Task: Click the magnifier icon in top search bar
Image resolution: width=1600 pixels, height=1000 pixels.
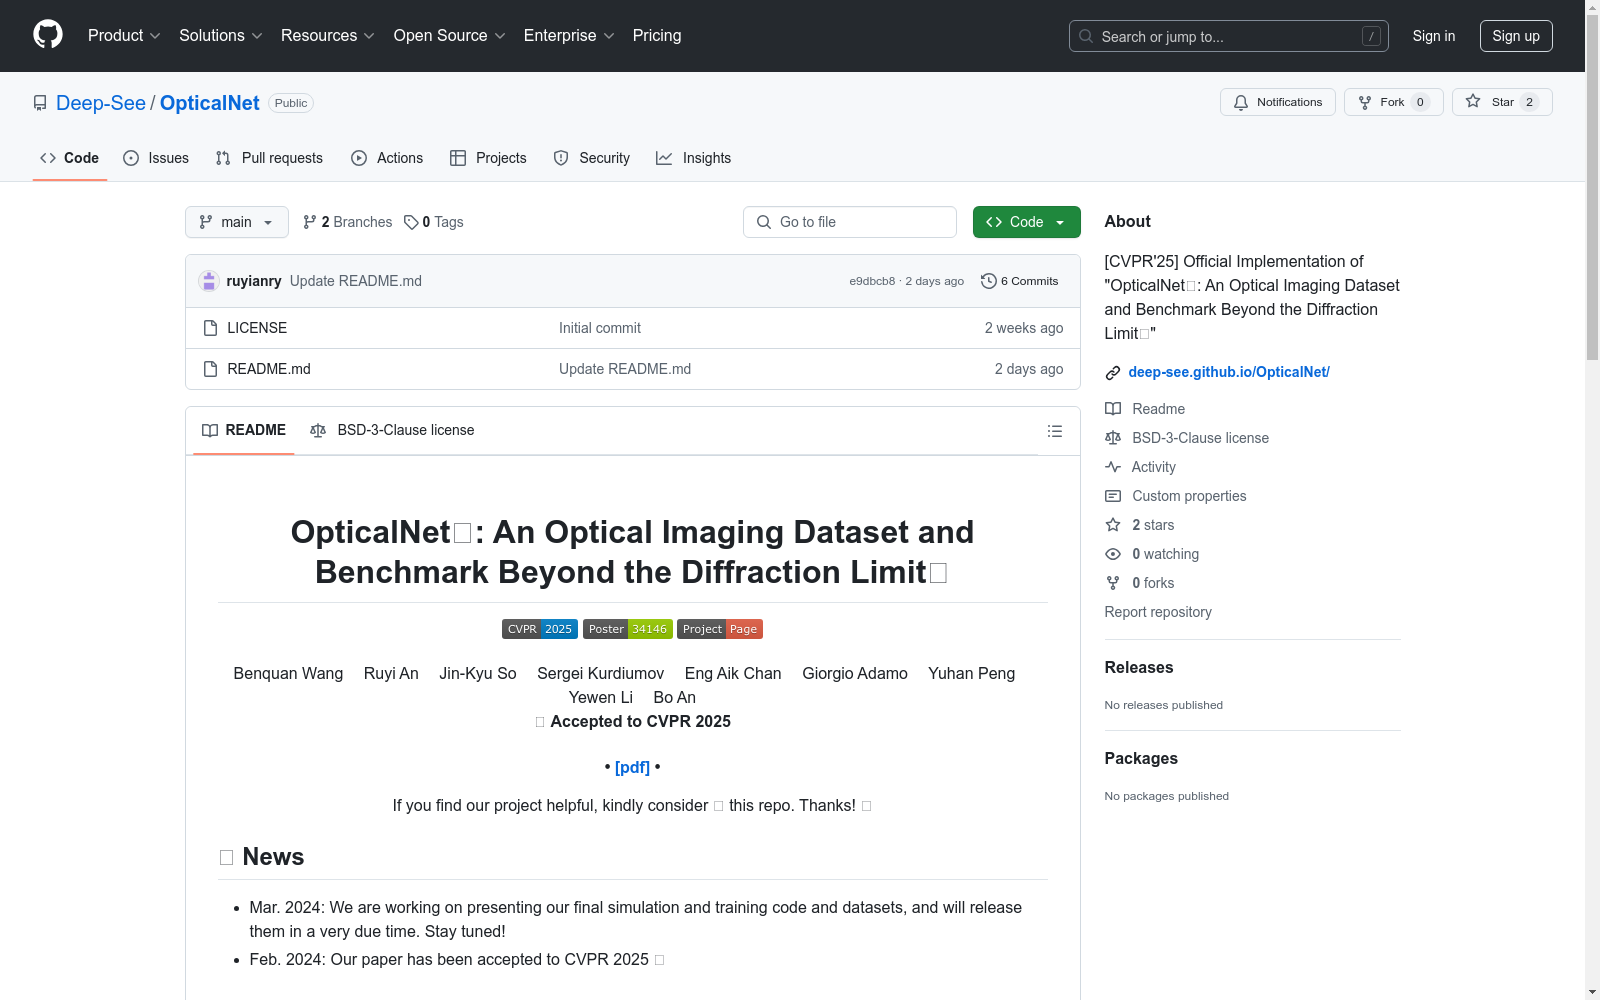Action: 1086,36
